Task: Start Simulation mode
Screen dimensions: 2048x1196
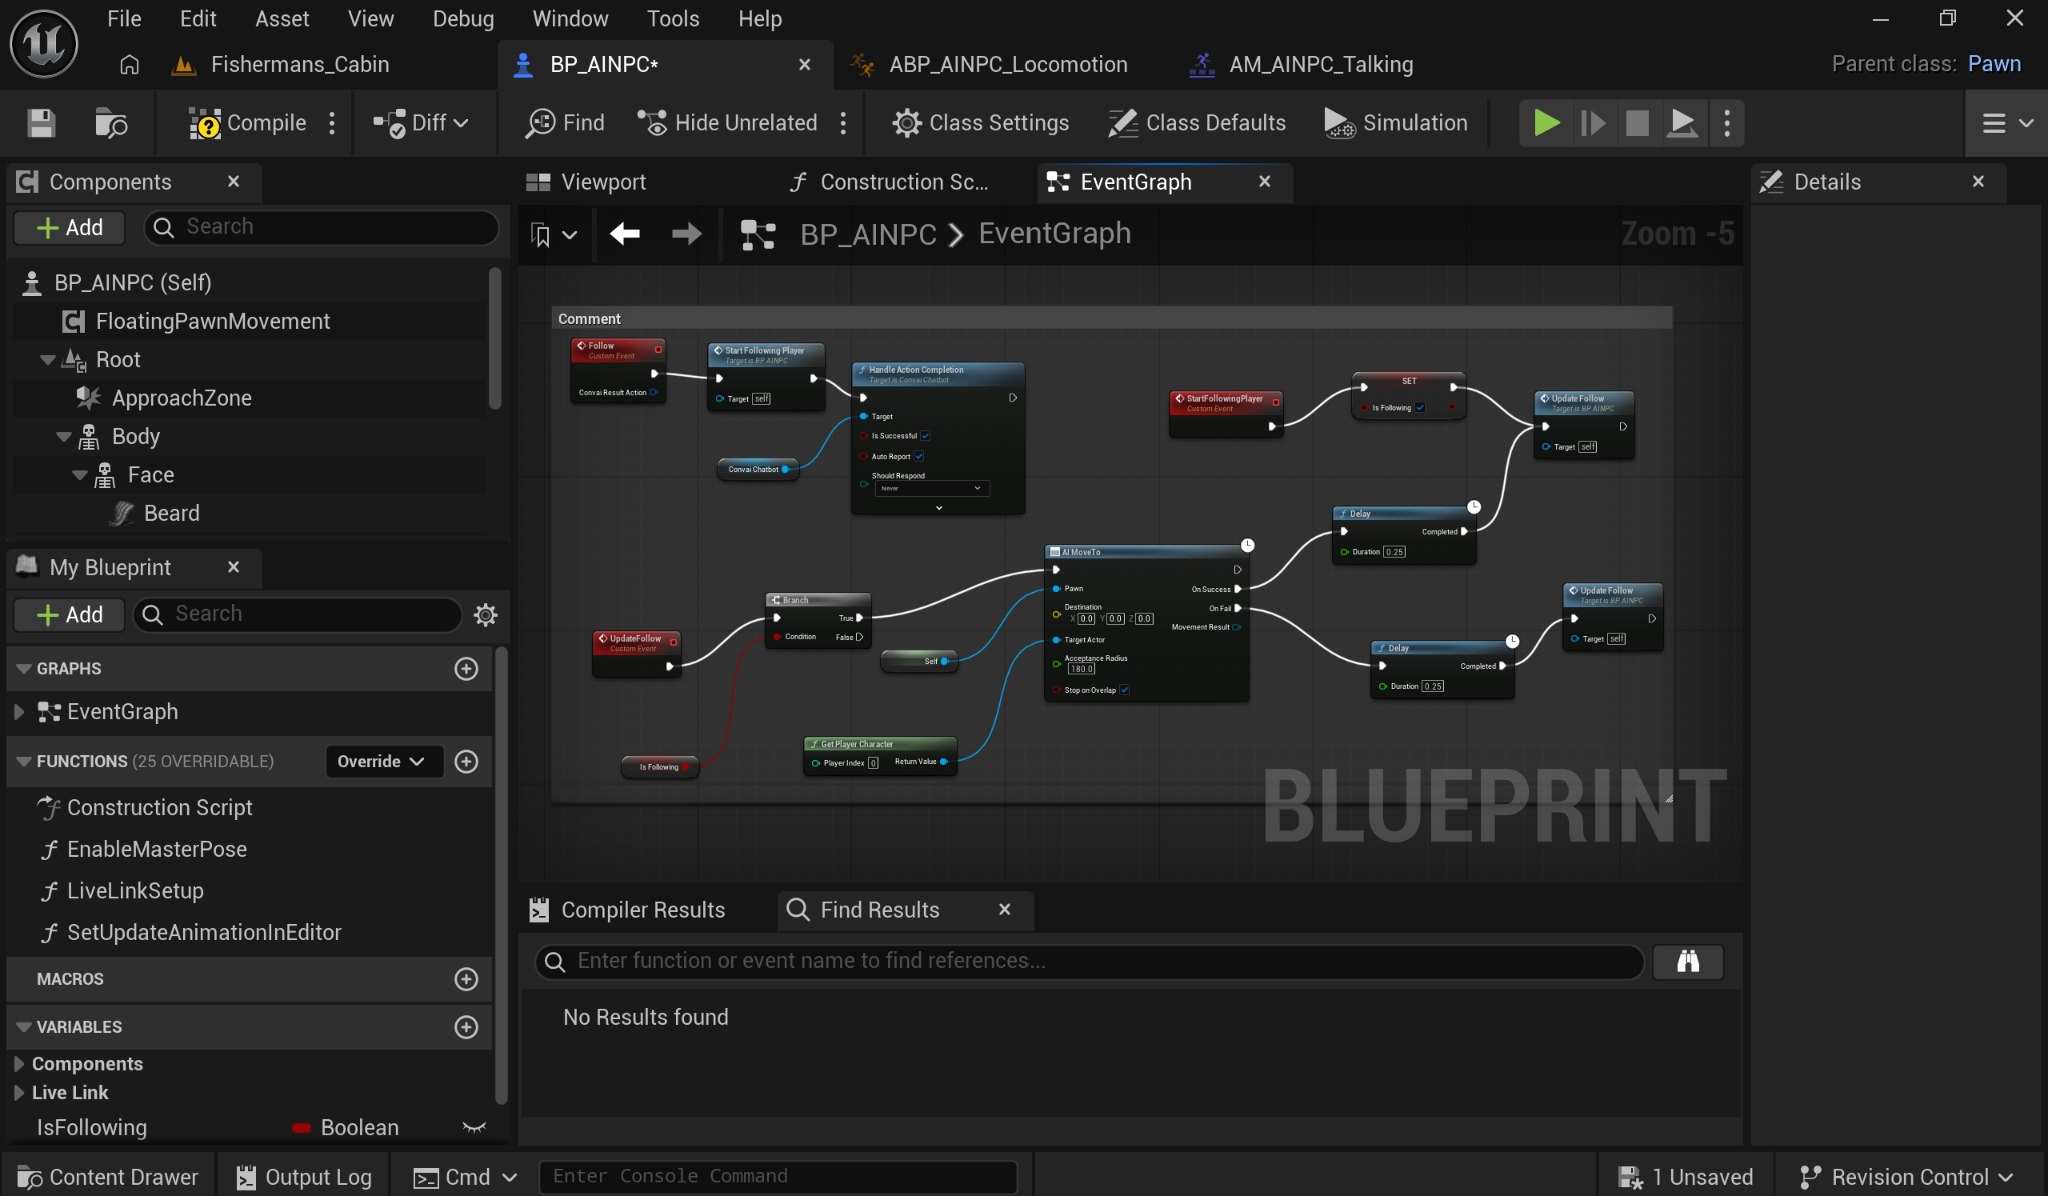Action: tap(1397, 123)
